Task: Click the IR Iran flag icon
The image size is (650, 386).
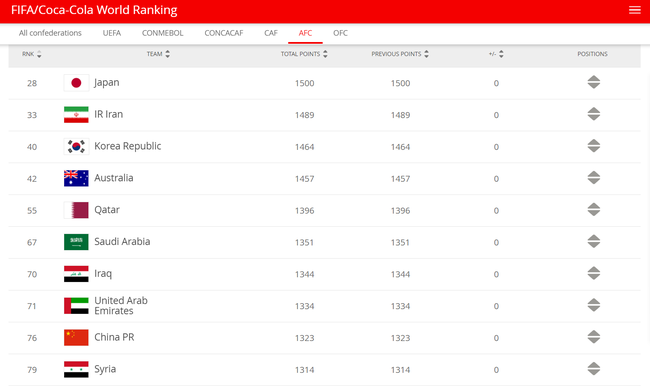Action: (76, 115)
